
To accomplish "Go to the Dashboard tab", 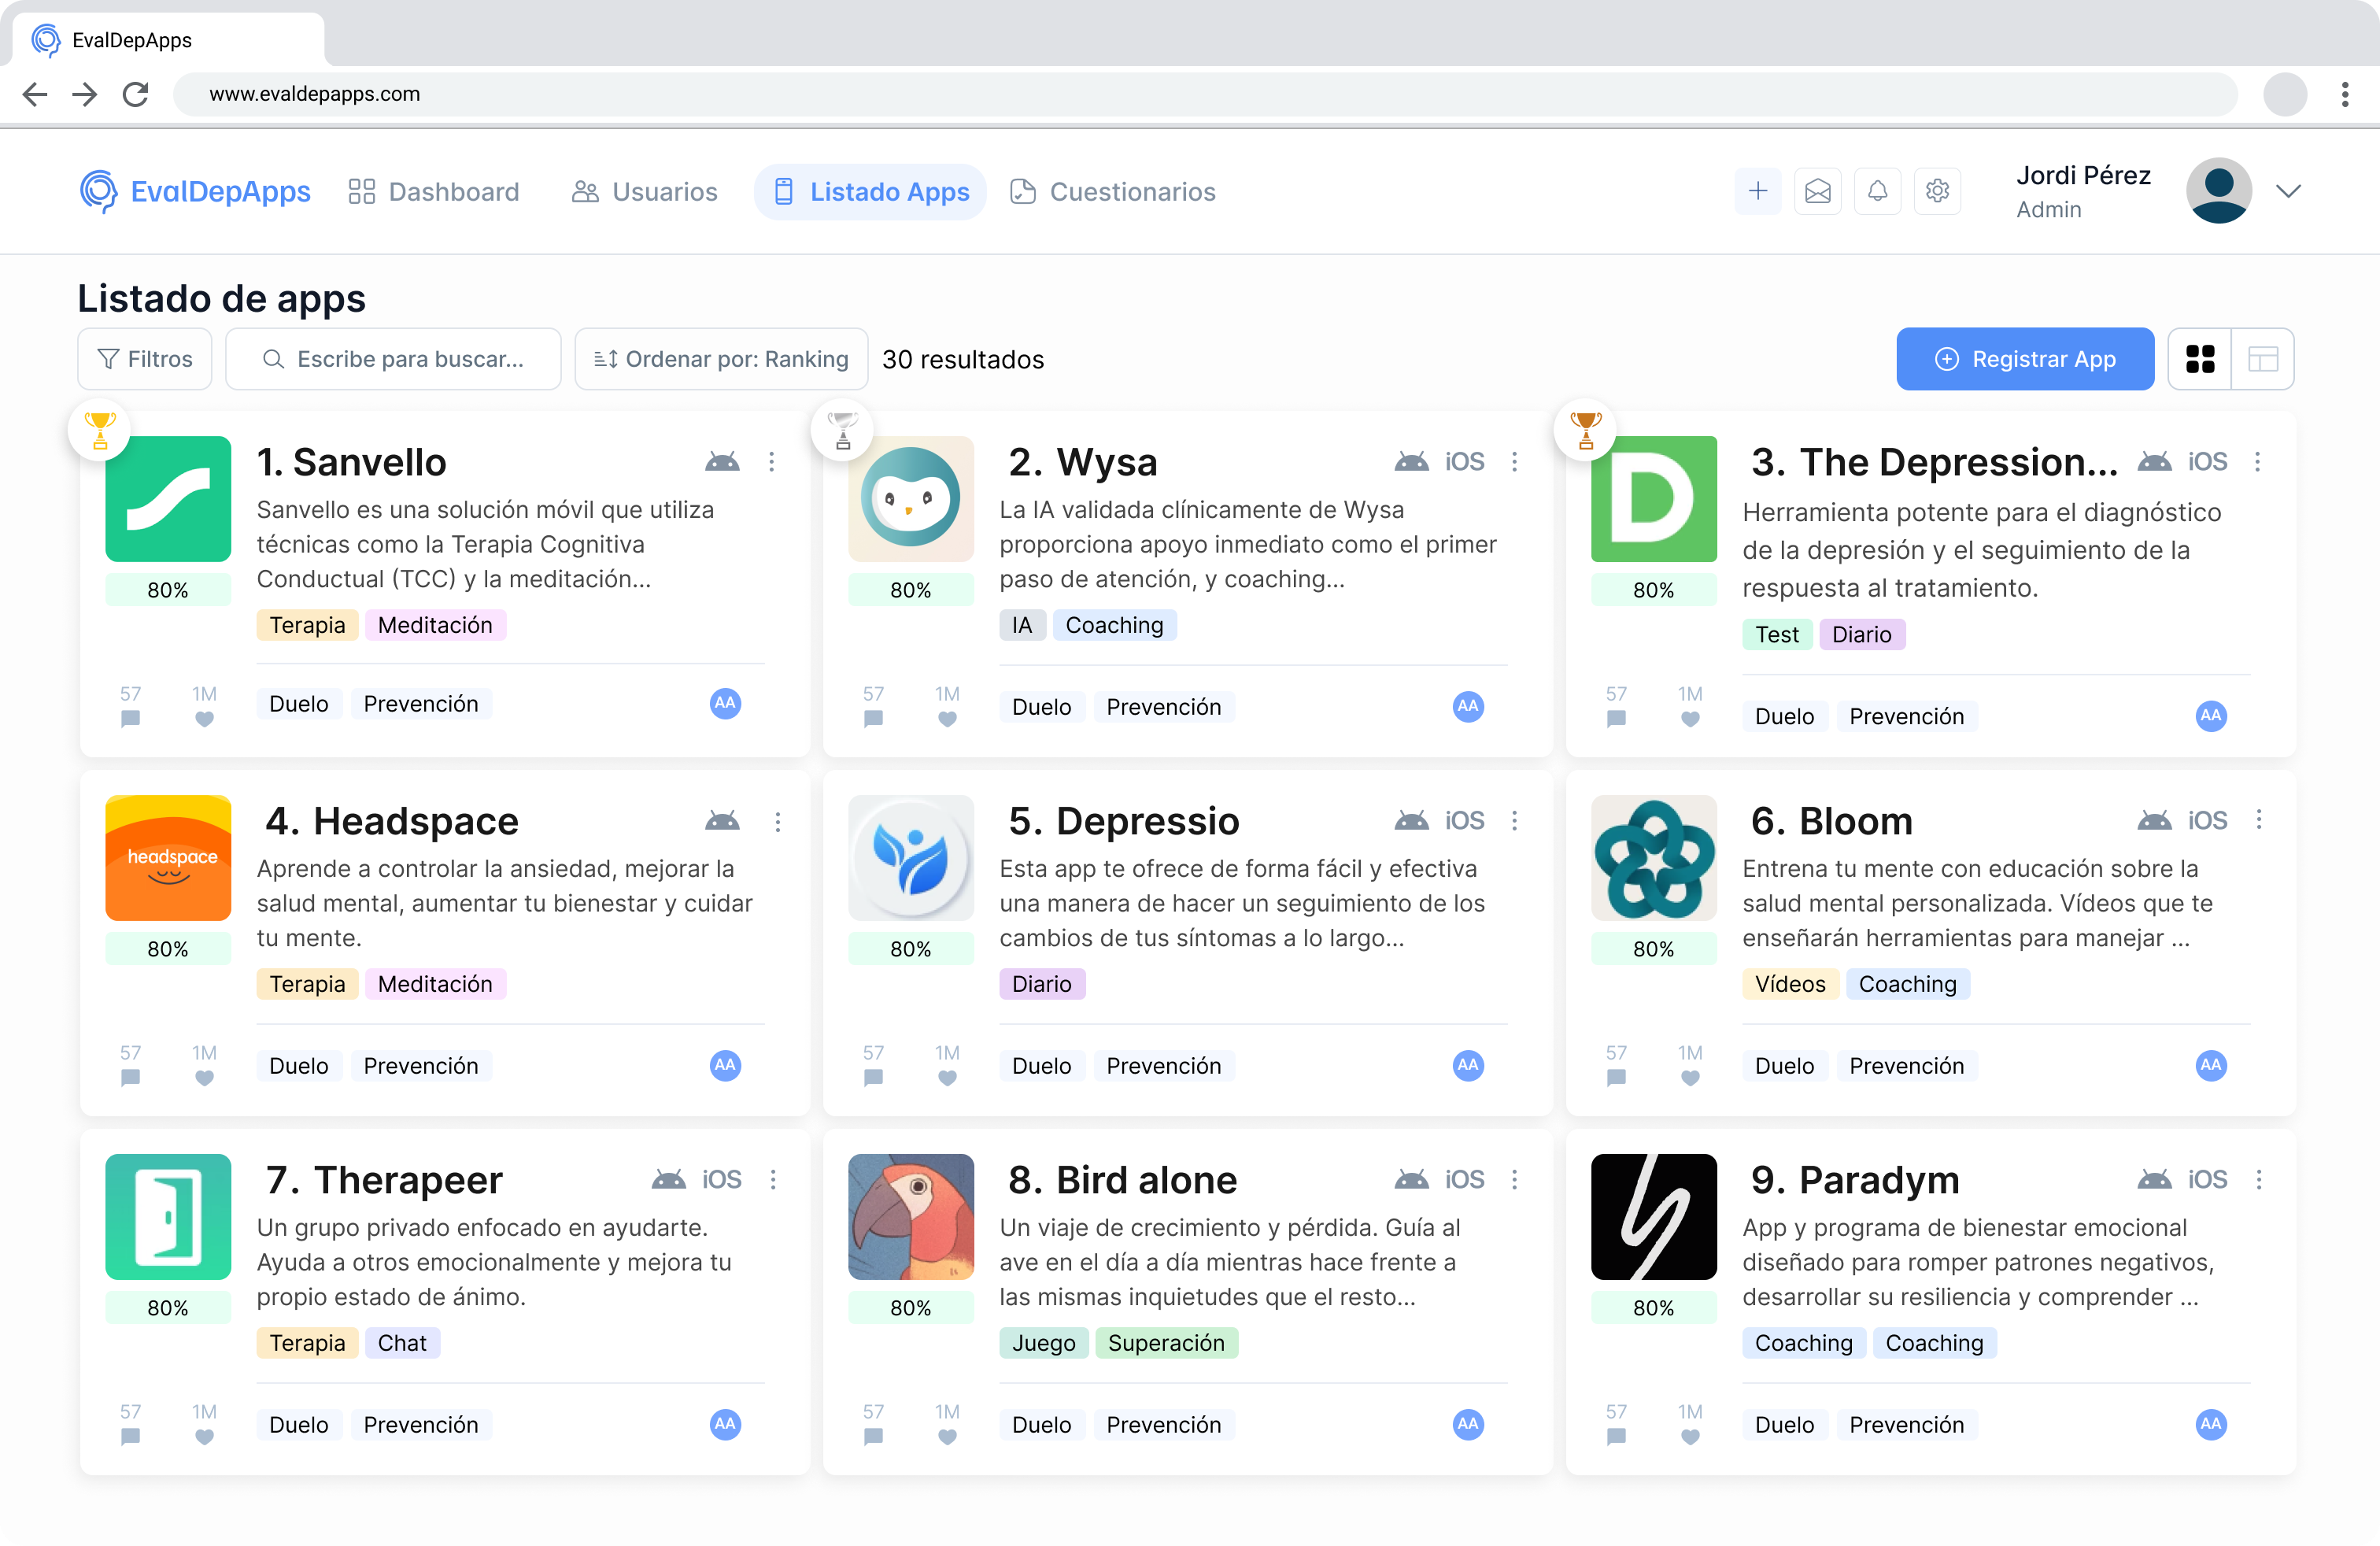I will pyautogui.click(x=434, y=191).
